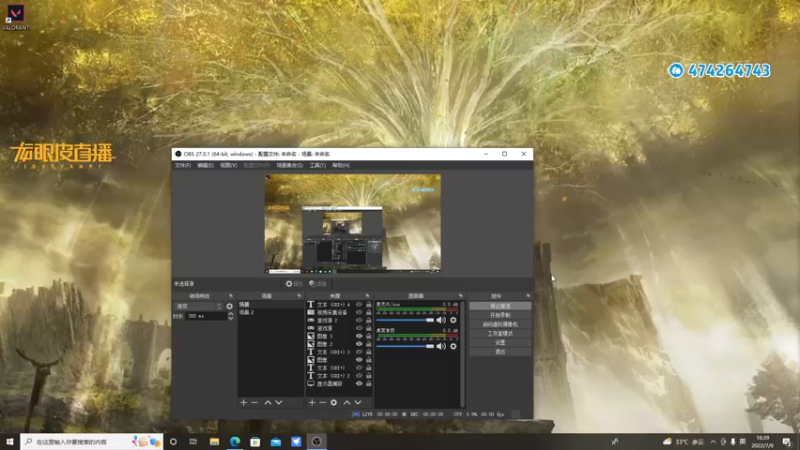The height and width of the screenshot is (450, 800).
Task: Add a new source with plus icon
Action: click(x=312, y=403)
